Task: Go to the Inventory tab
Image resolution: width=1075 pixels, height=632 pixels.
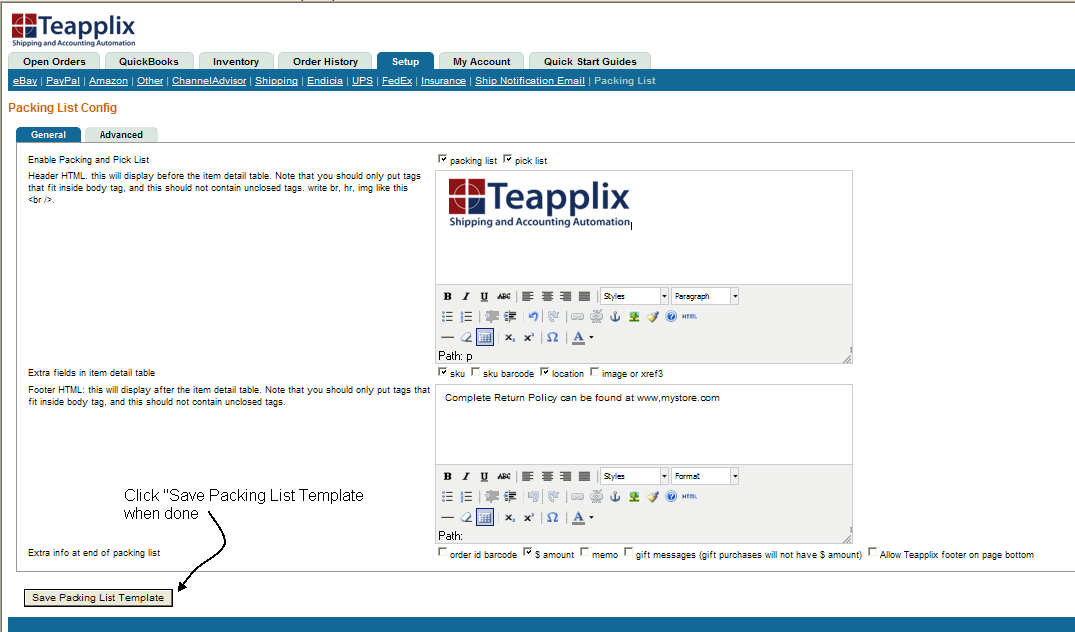Action: (236, 61)
